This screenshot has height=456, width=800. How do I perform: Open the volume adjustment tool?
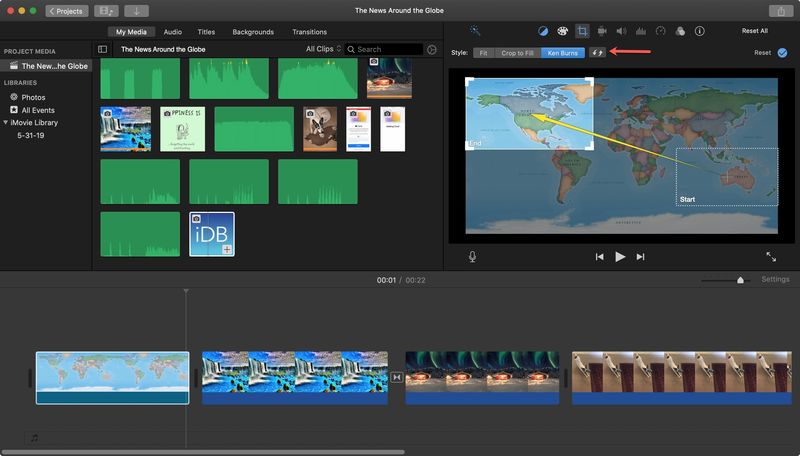(x=621, y=31)
